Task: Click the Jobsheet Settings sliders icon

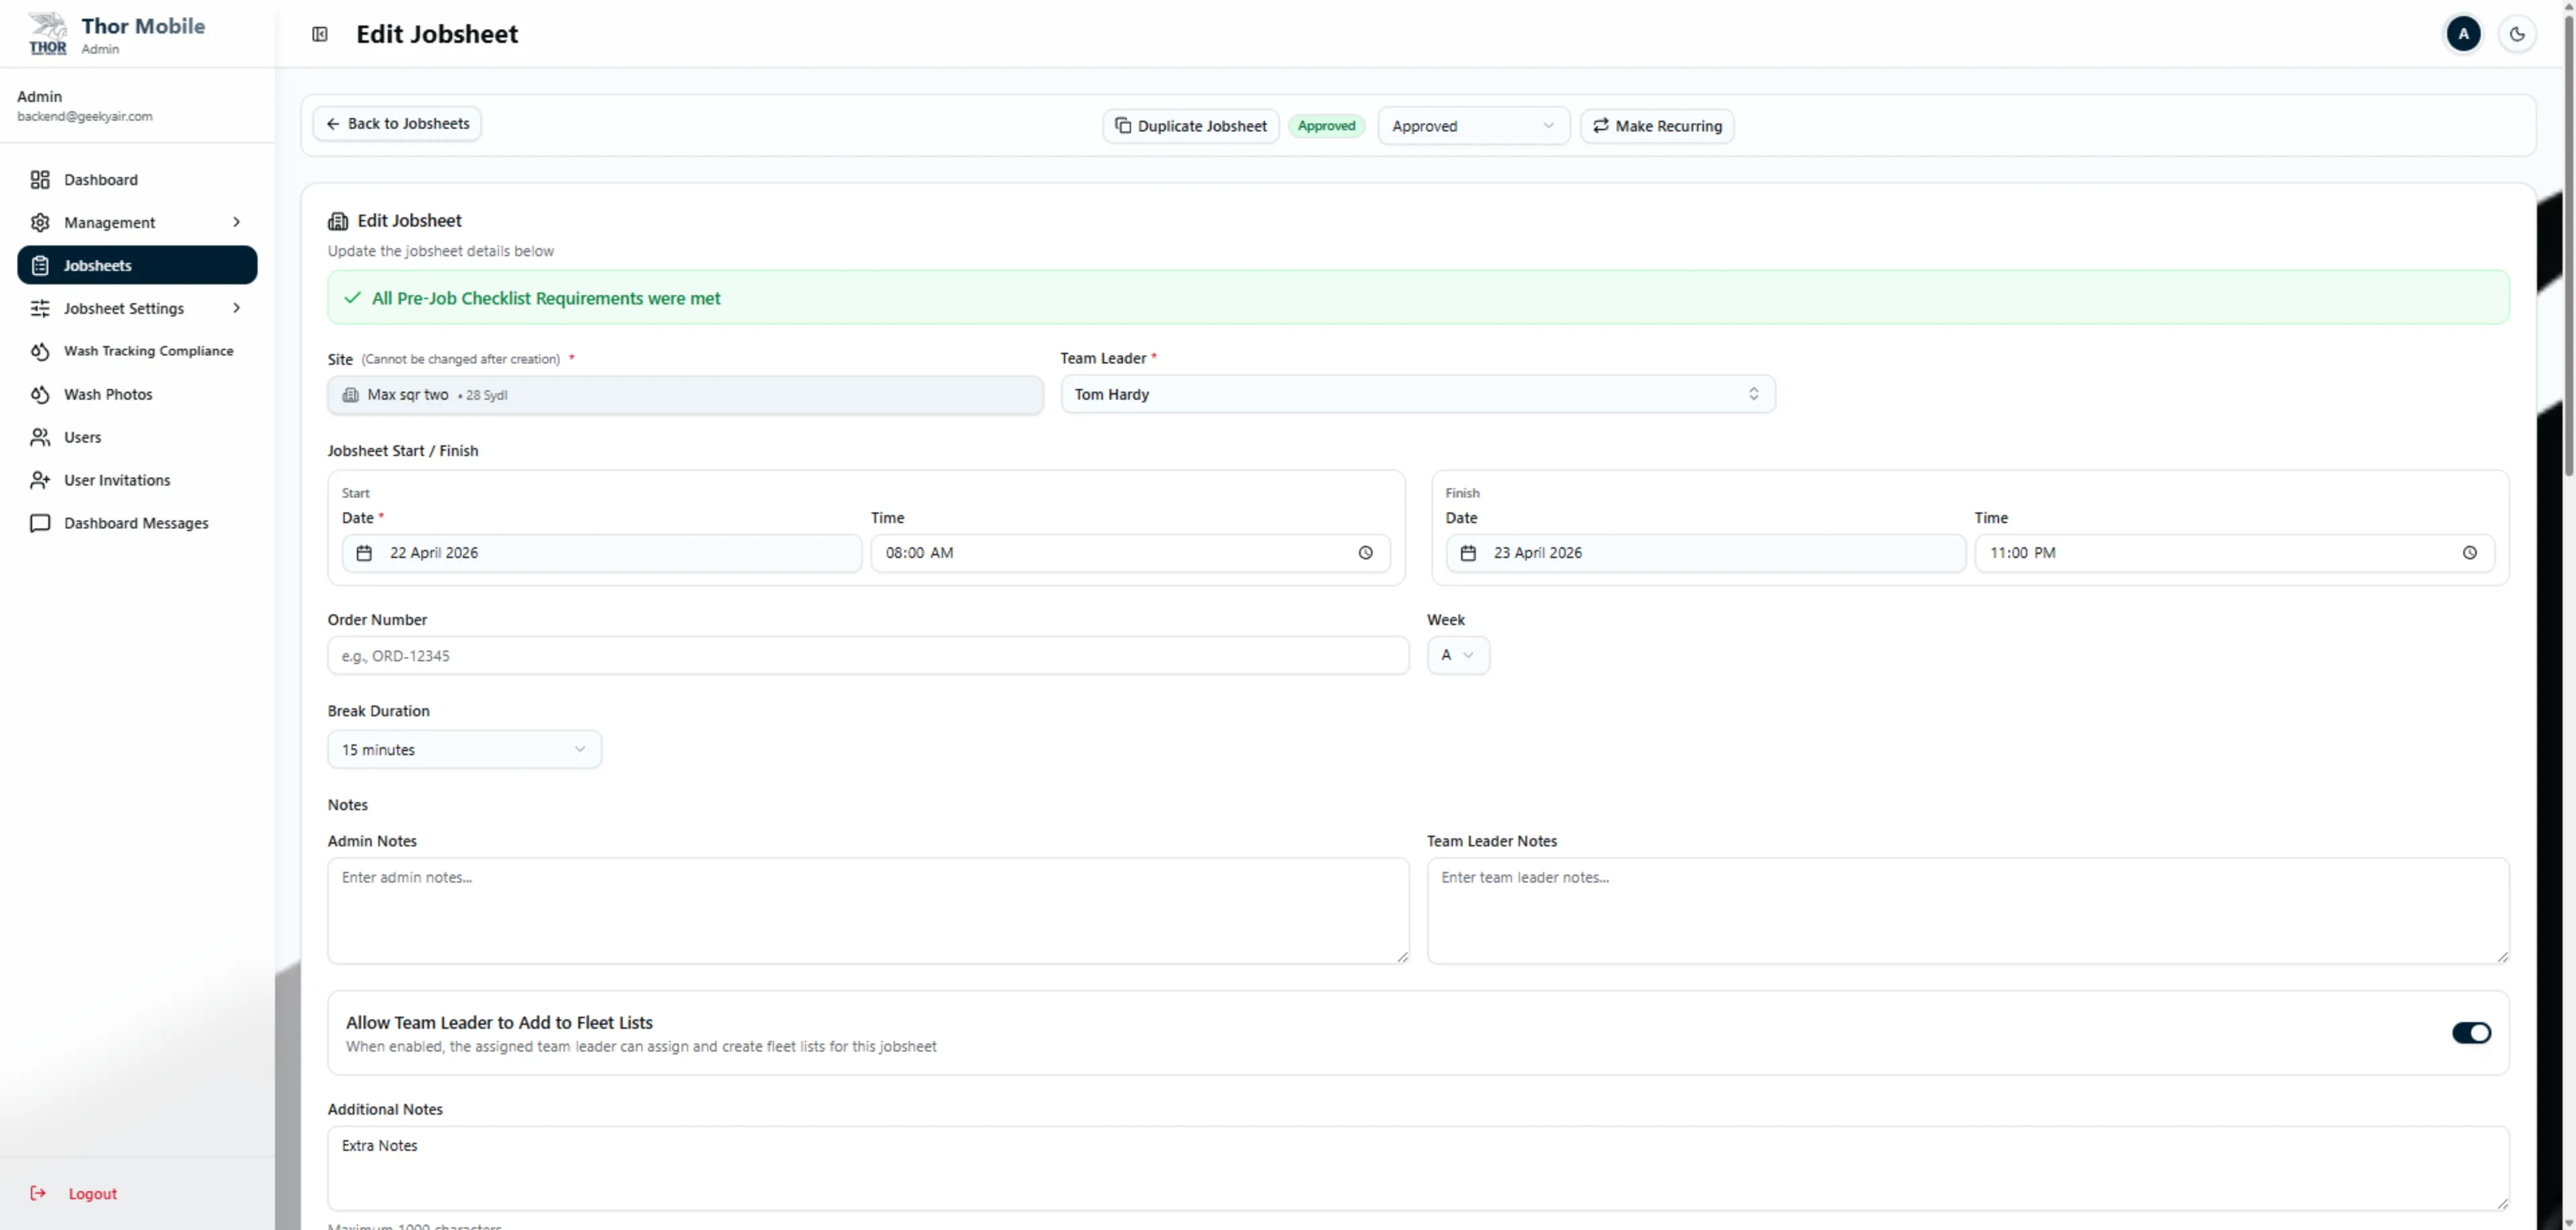Action: (x=40, y=308)
